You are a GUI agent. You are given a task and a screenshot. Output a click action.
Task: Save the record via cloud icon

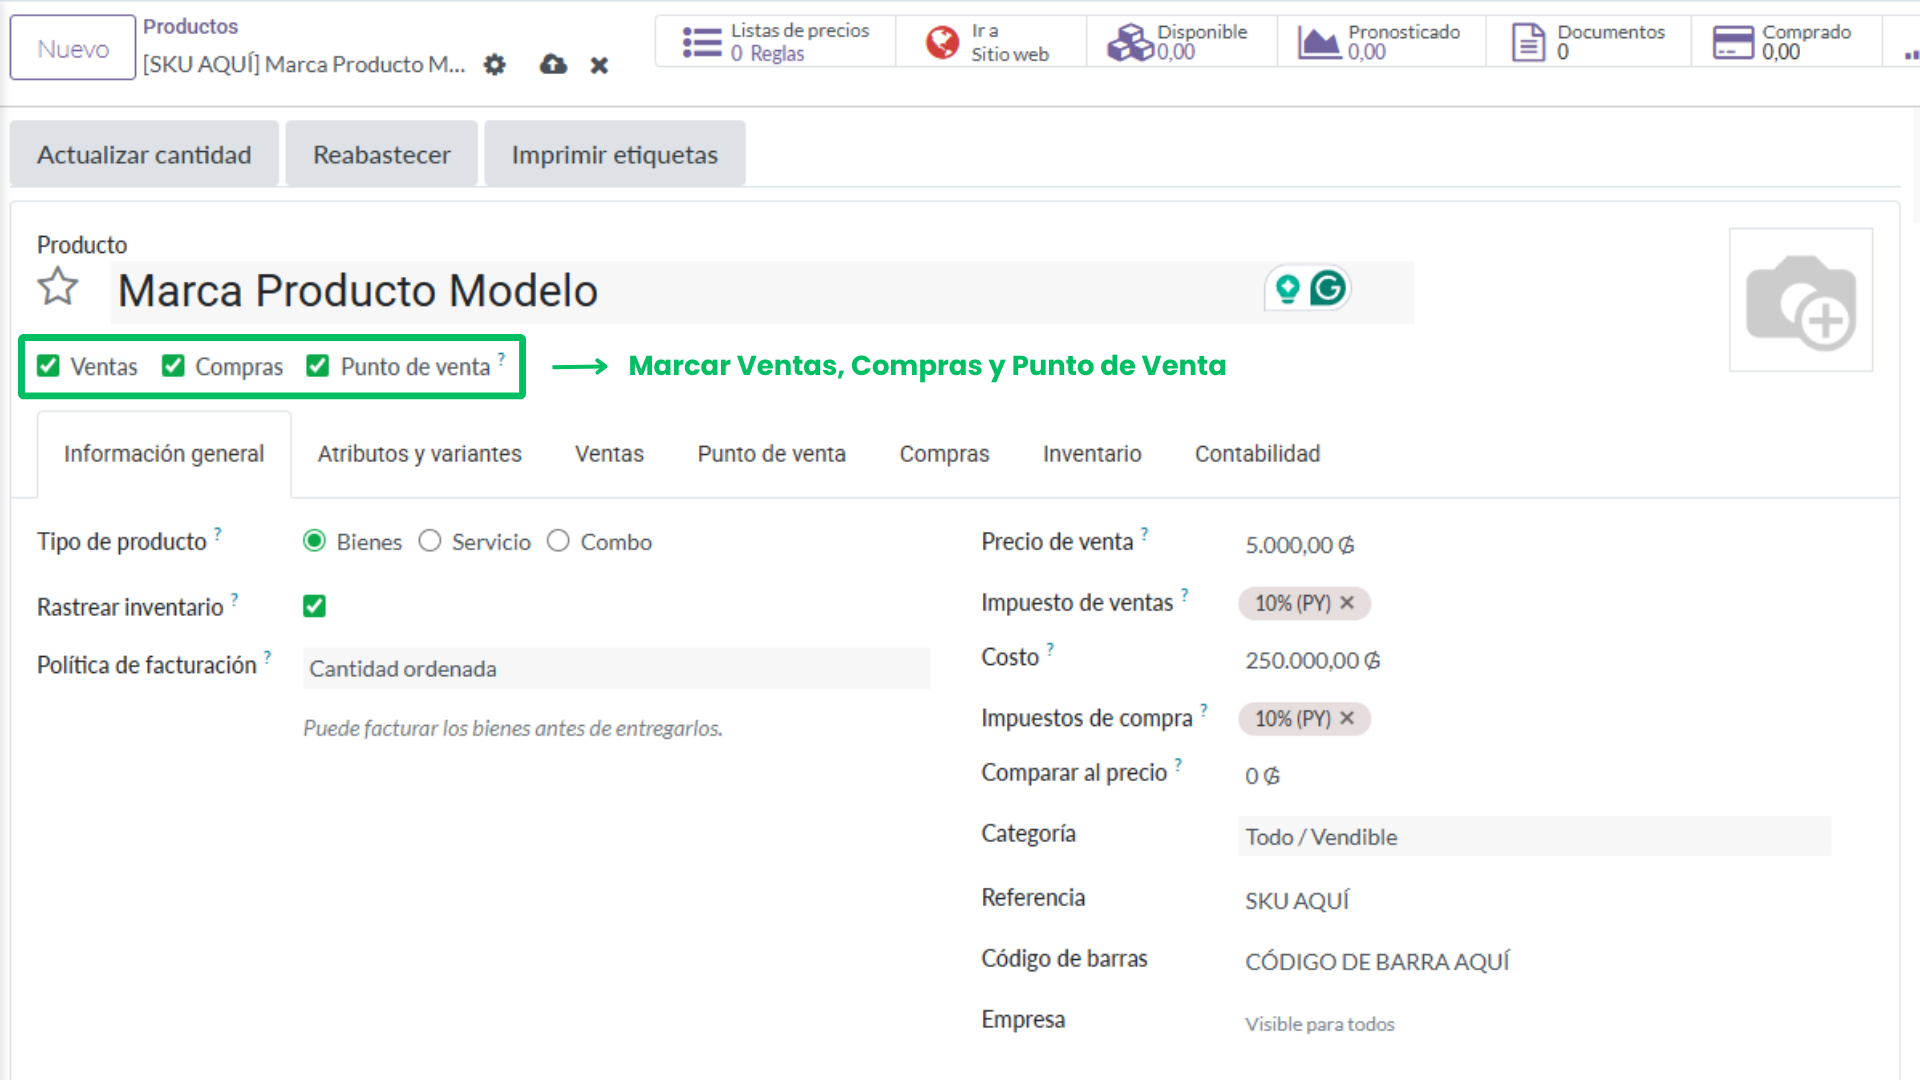pos(552,64)
